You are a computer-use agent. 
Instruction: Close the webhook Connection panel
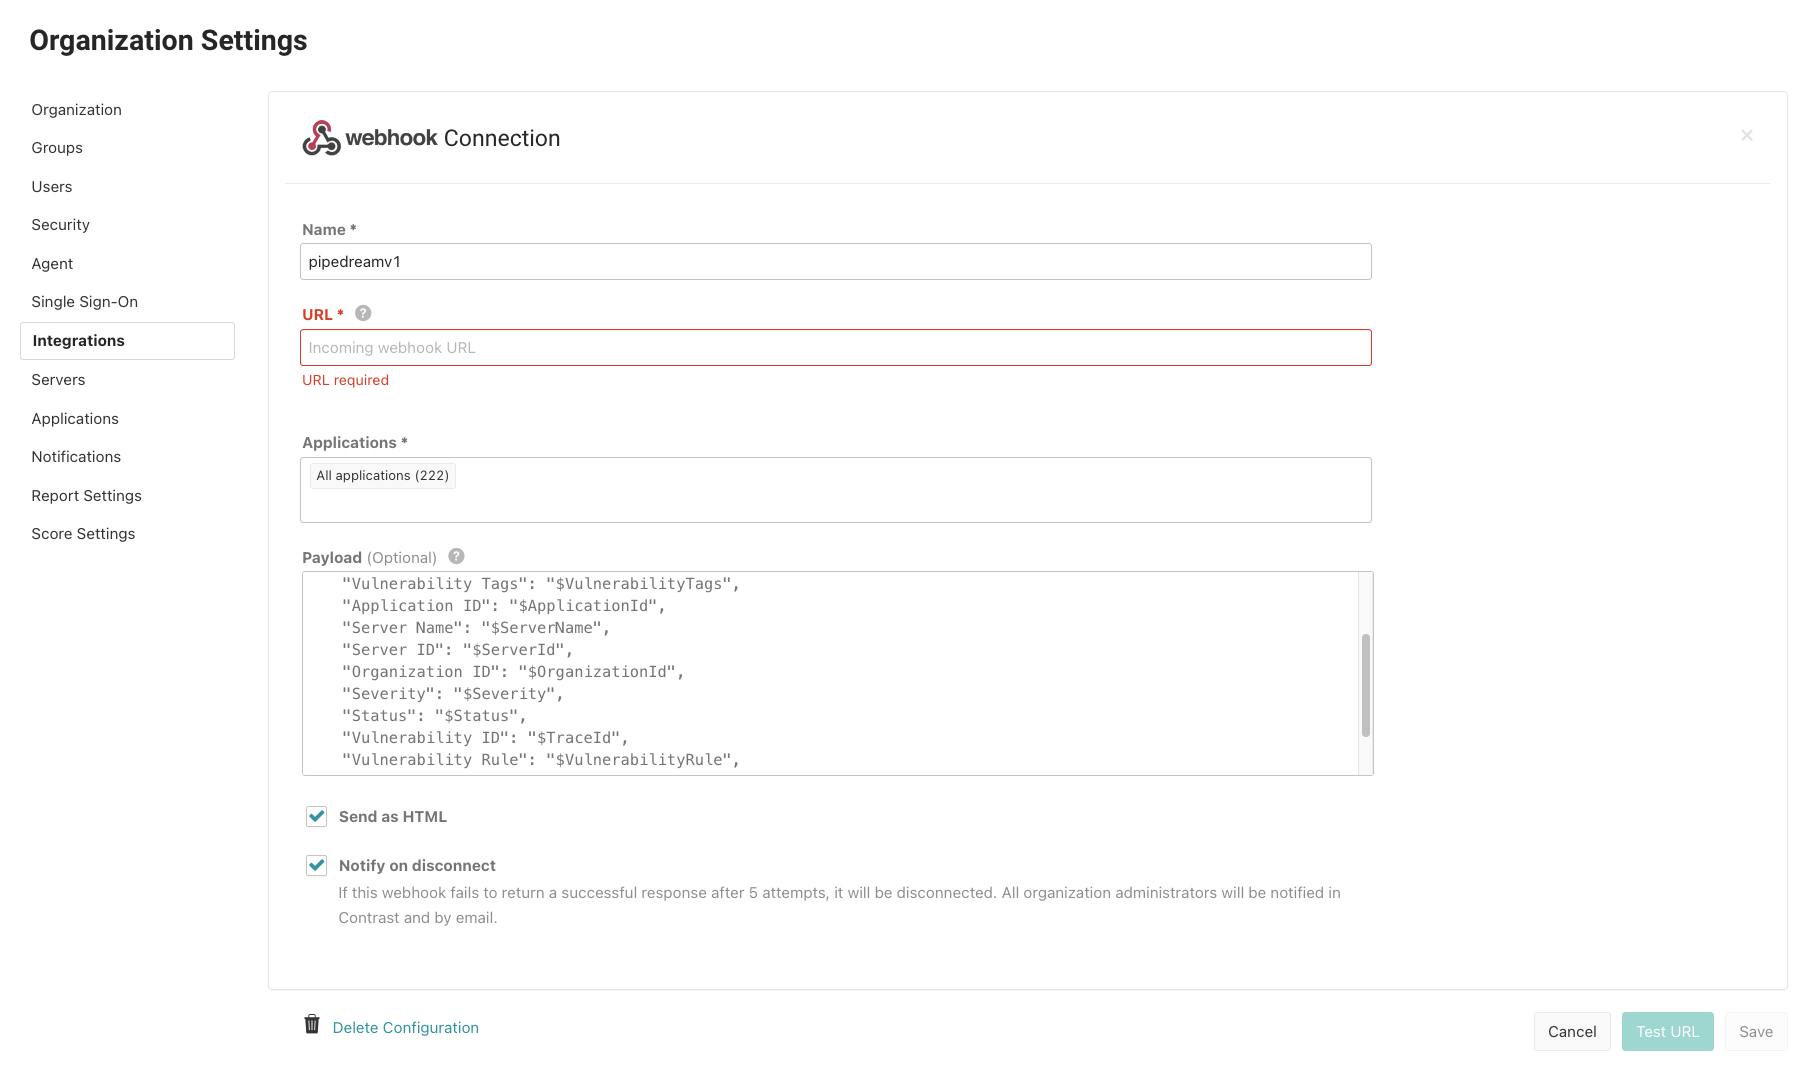click(1746, 135)
